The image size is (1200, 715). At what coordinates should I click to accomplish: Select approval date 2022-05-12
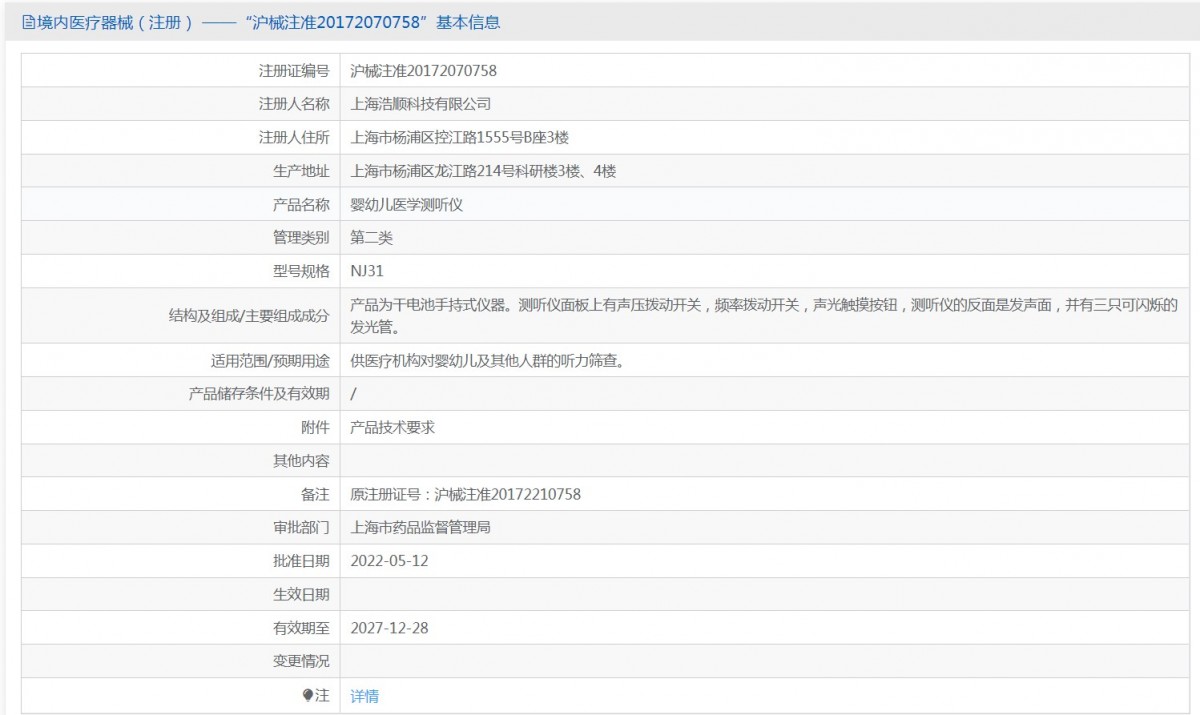[x=389, y=561]
